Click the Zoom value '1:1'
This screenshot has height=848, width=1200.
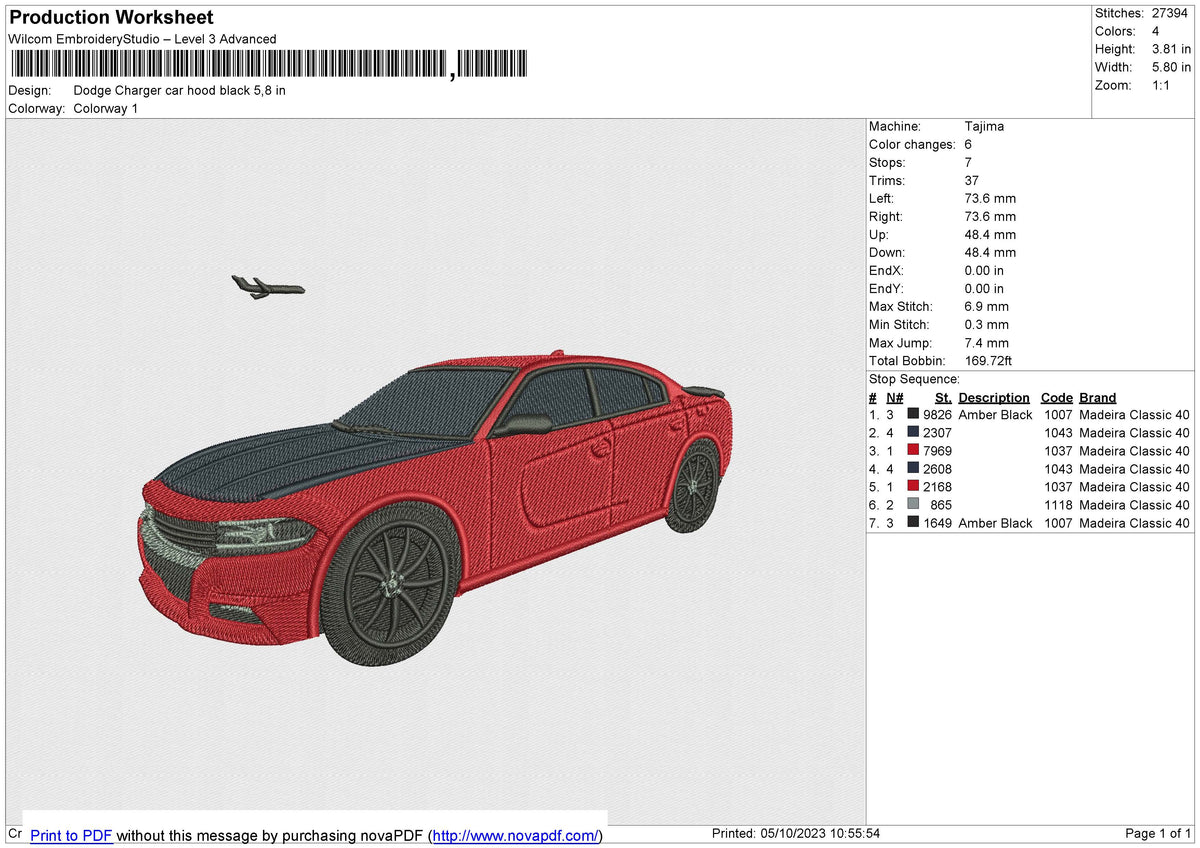point(1163,85)
